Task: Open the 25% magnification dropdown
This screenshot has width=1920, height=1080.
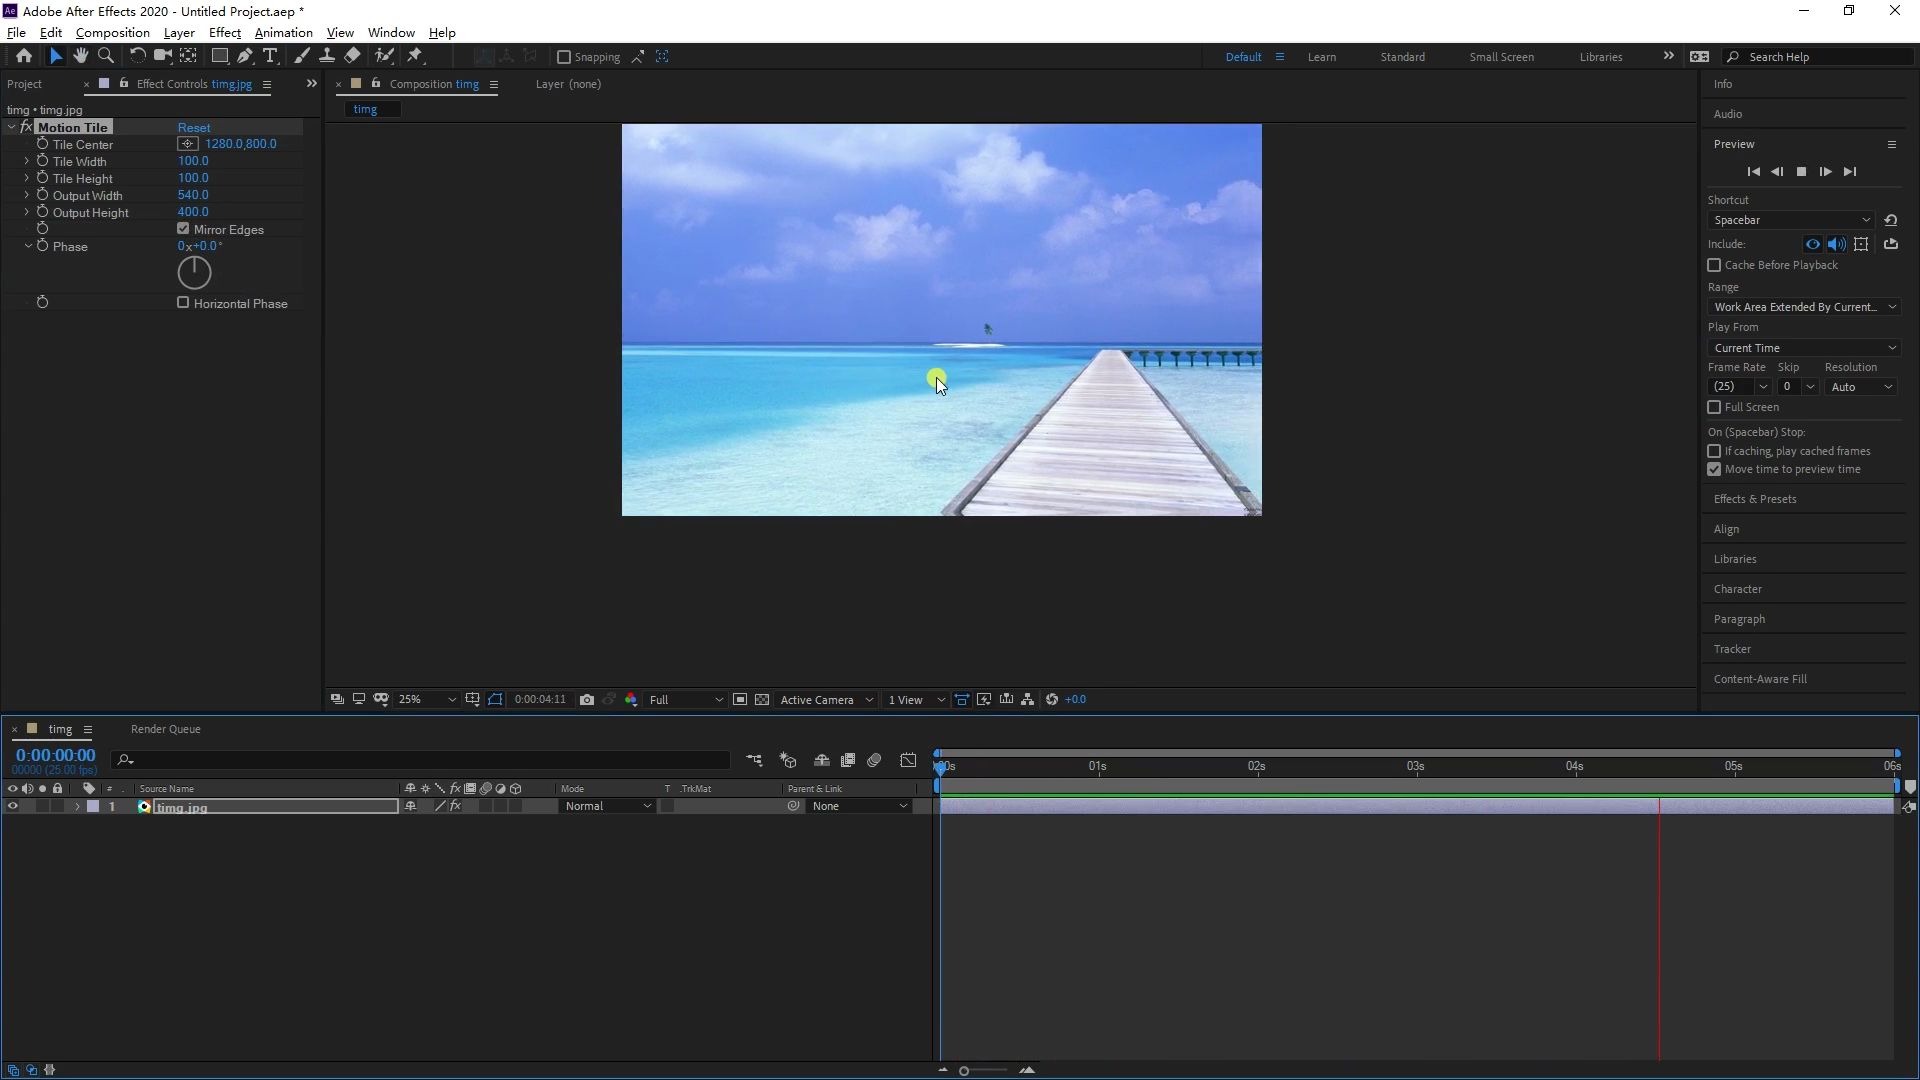Action: point(427,700)
